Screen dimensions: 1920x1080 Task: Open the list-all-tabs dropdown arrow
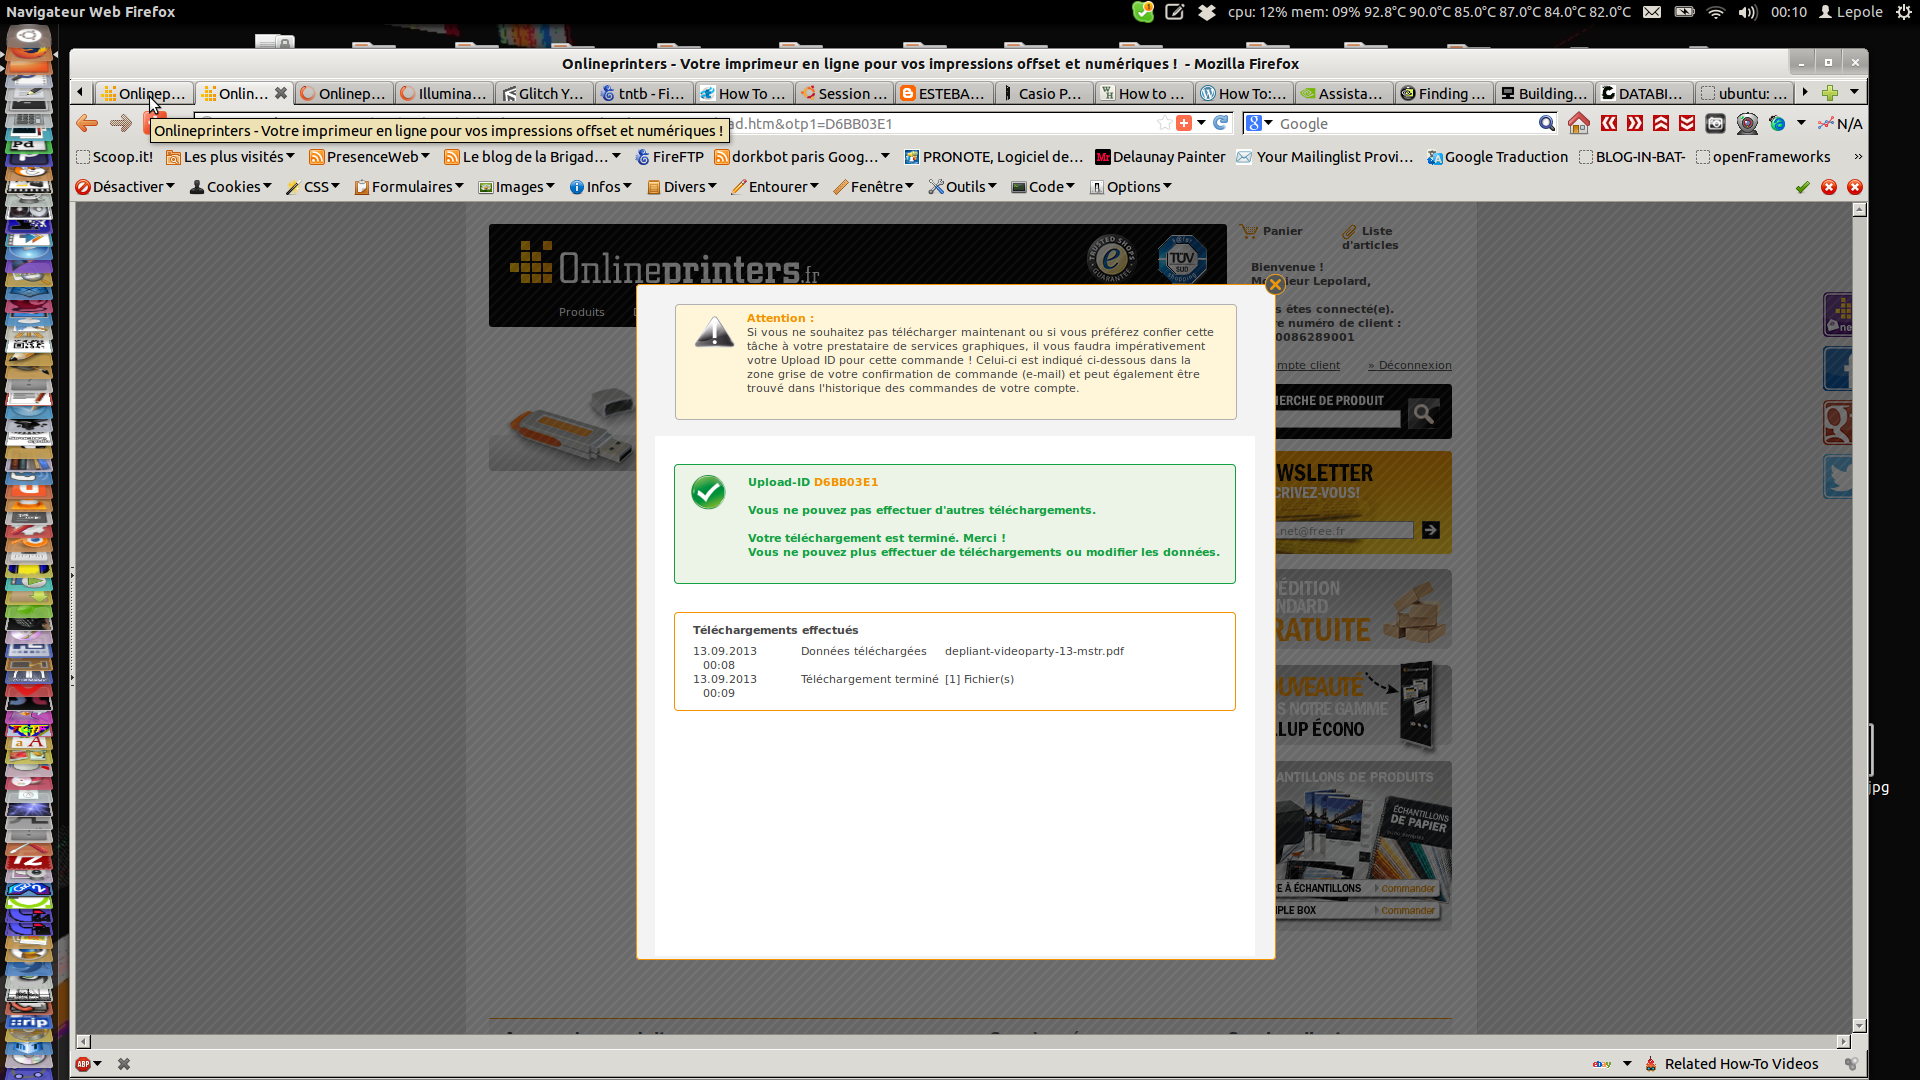1854,92
